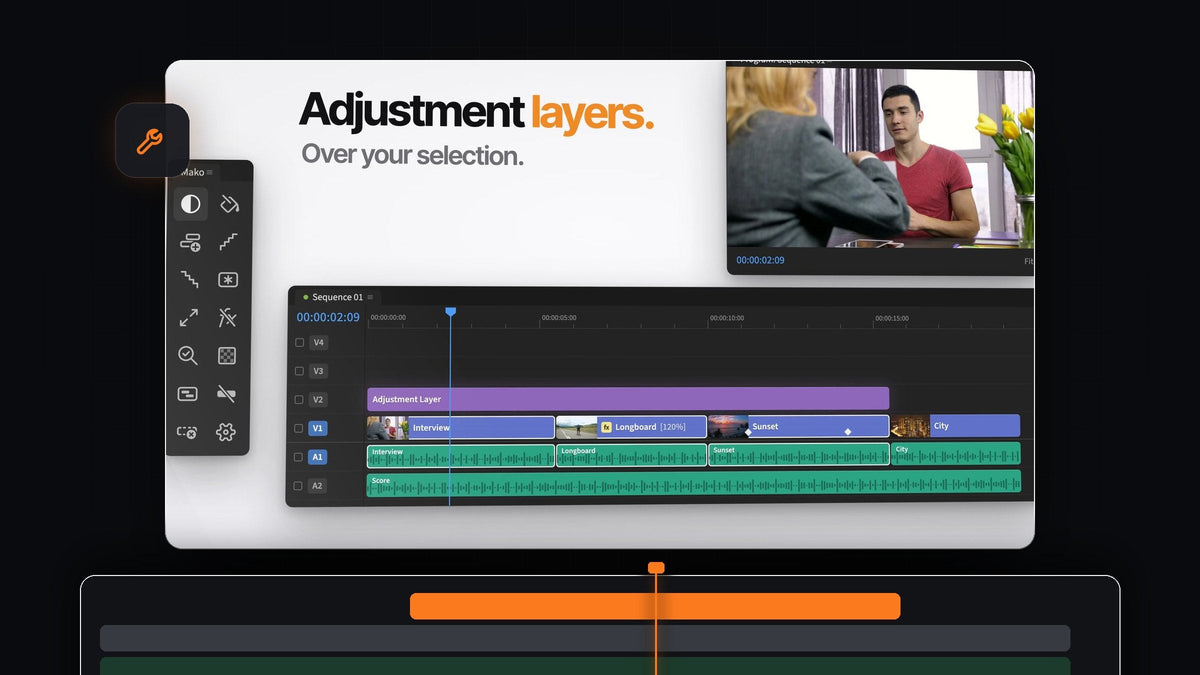Click the 00:00:15:00 ruler mark
The width and height of the screenshot is (1200, 675).
click(x=892, y=318)
